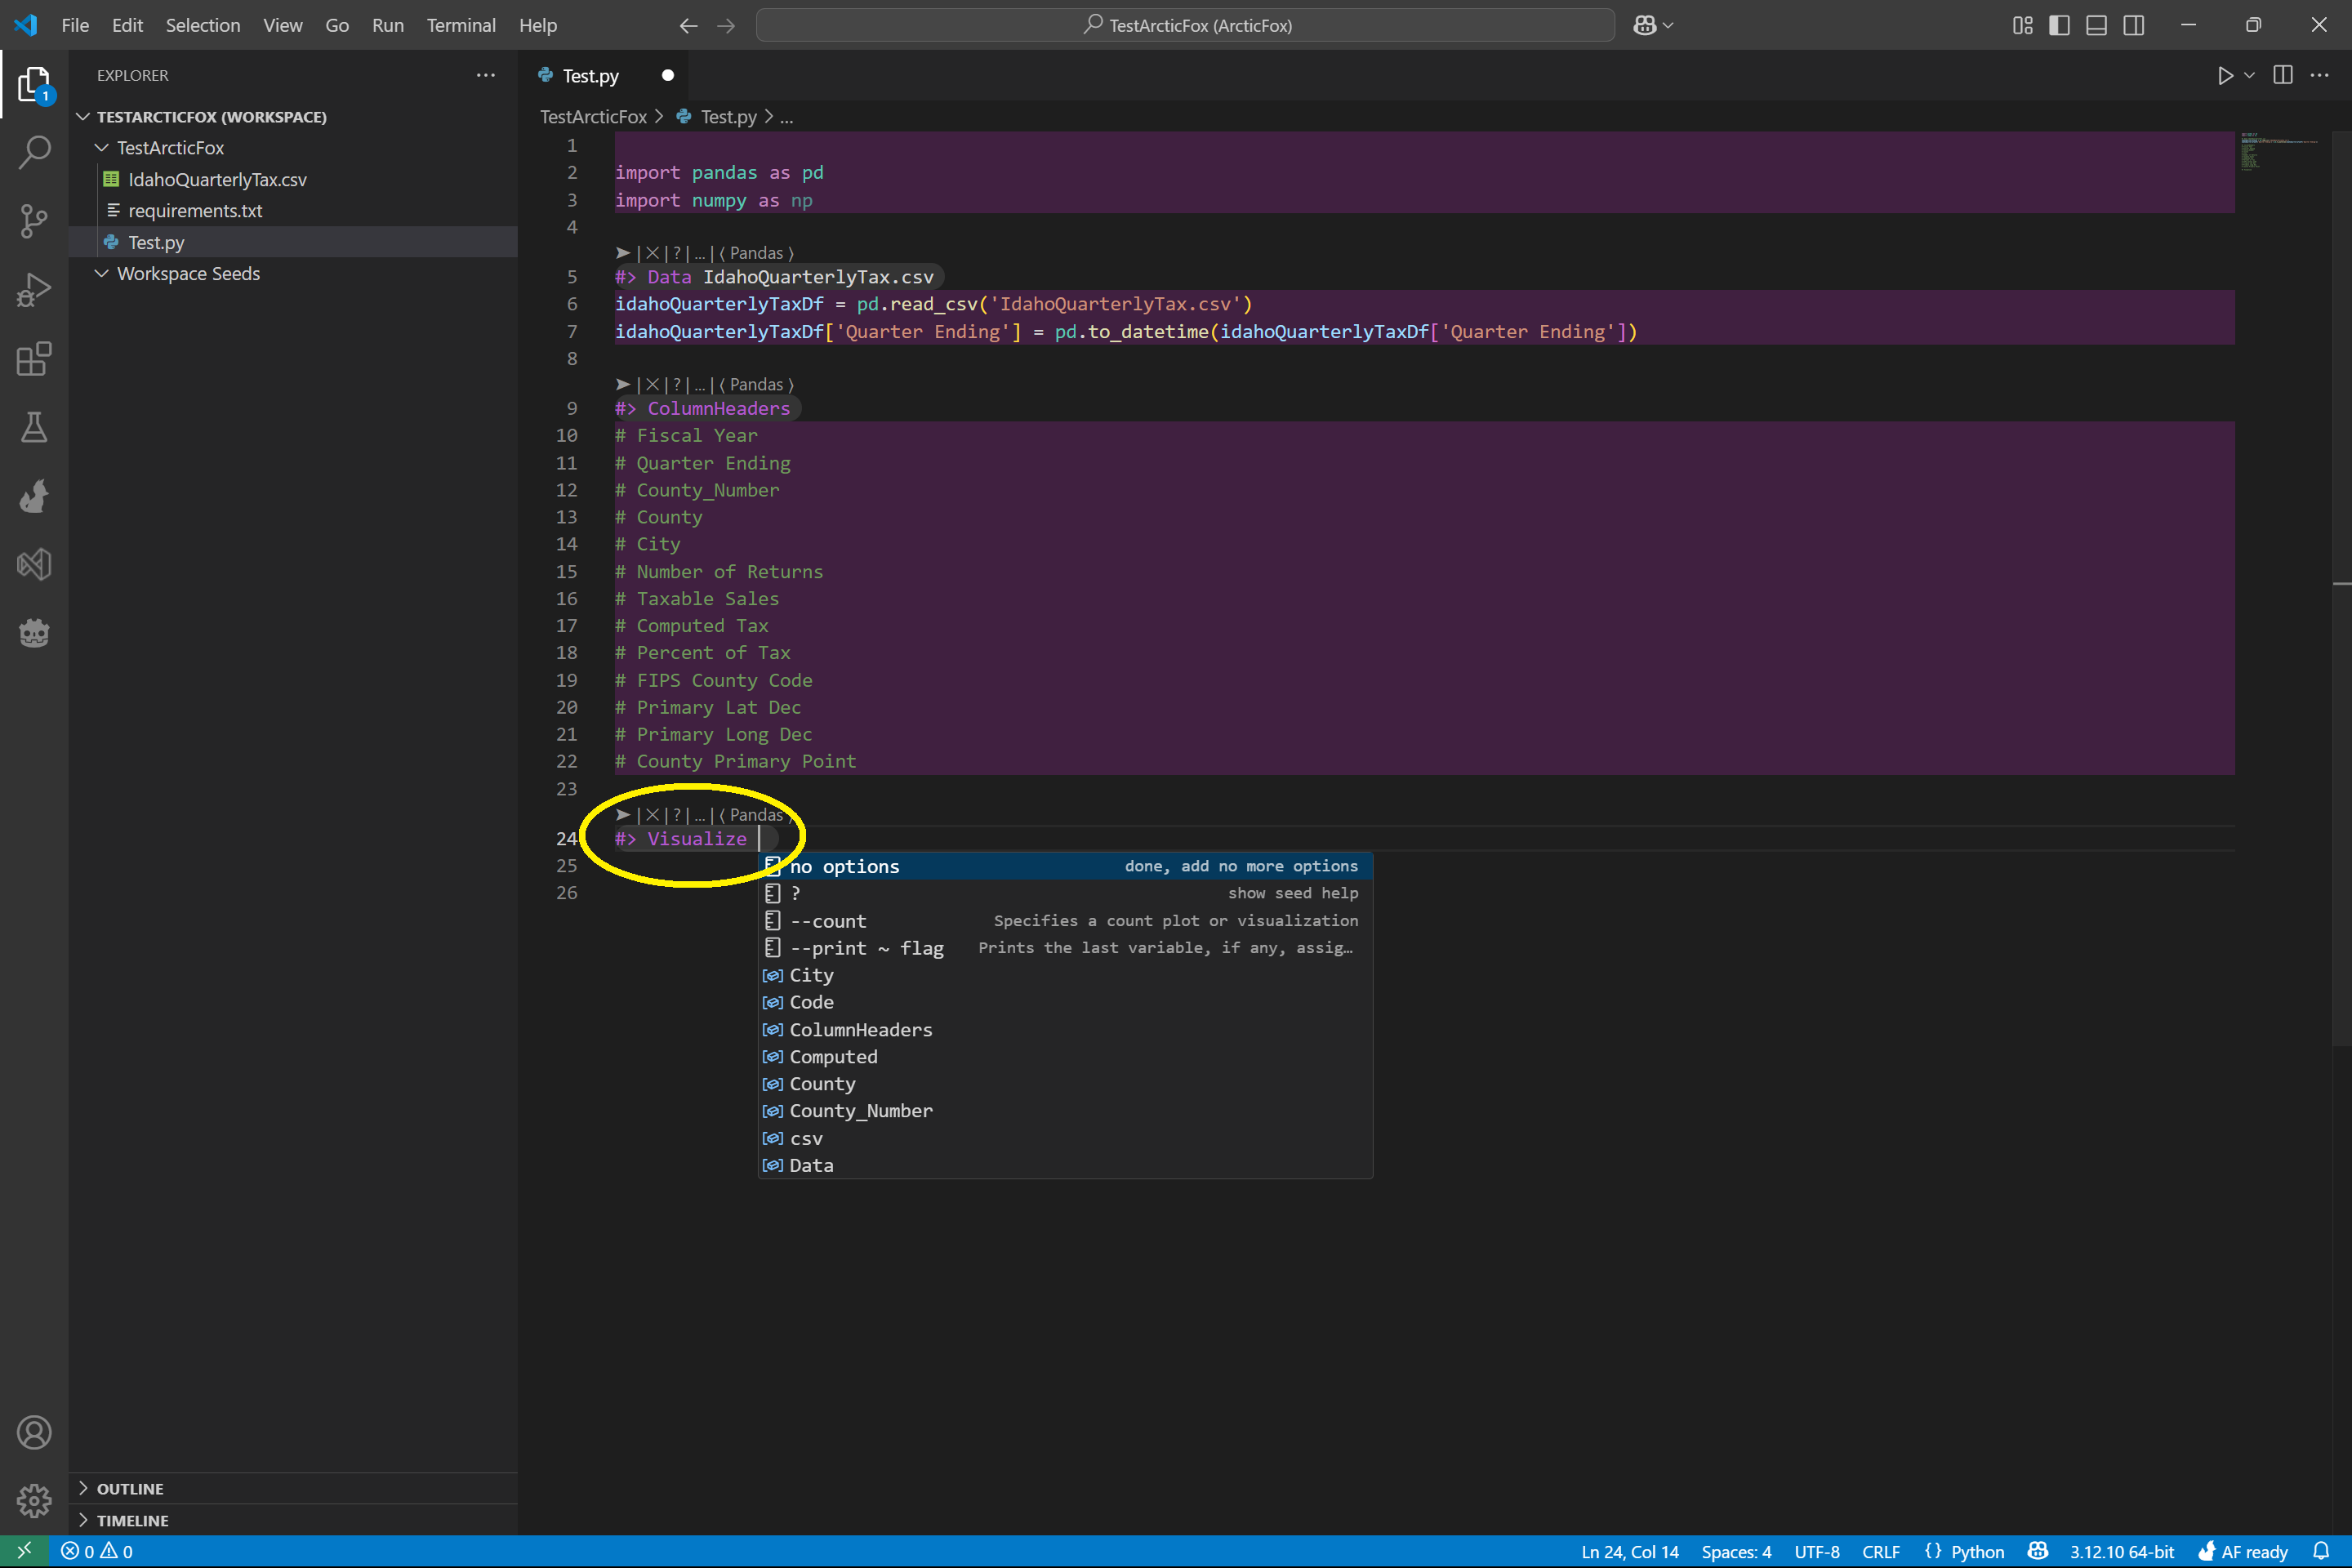Click the UTF-8 encoding selector
Image resolution: width=2352 pixels, height=1568 pixels.
[1817, 1551]
